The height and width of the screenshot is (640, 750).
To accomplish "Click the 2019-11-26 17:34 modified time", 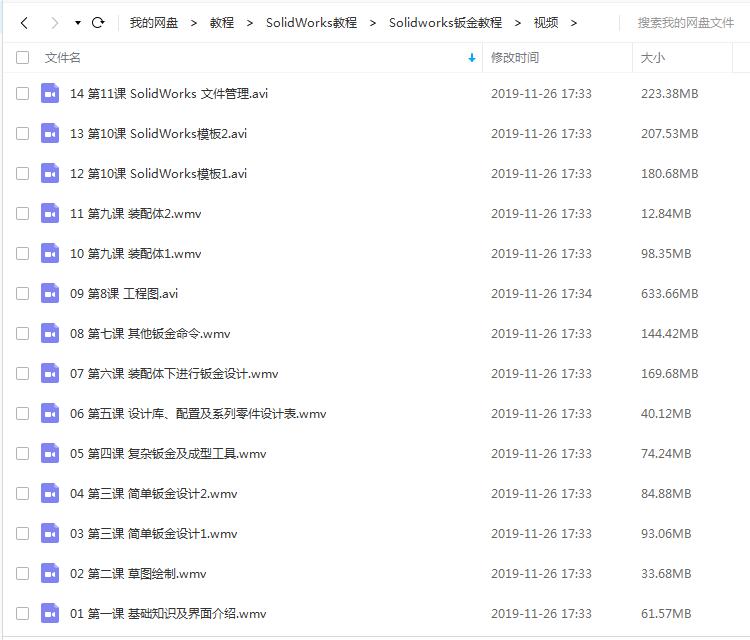I will [541, 293].
